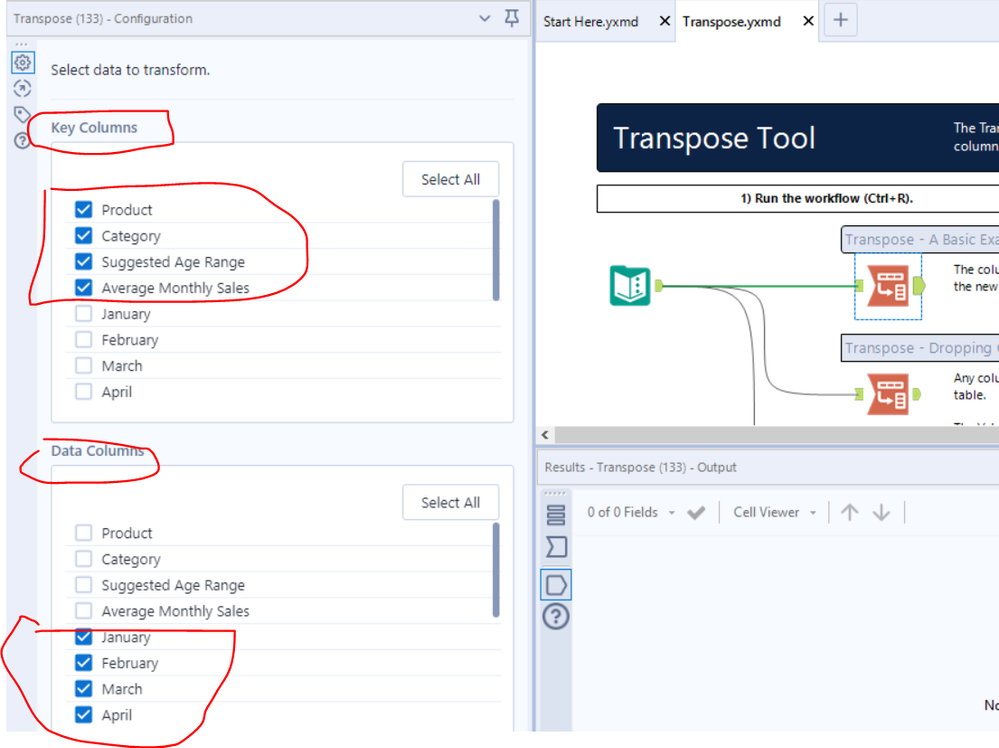Open Results panel help icon

(556, 617)
